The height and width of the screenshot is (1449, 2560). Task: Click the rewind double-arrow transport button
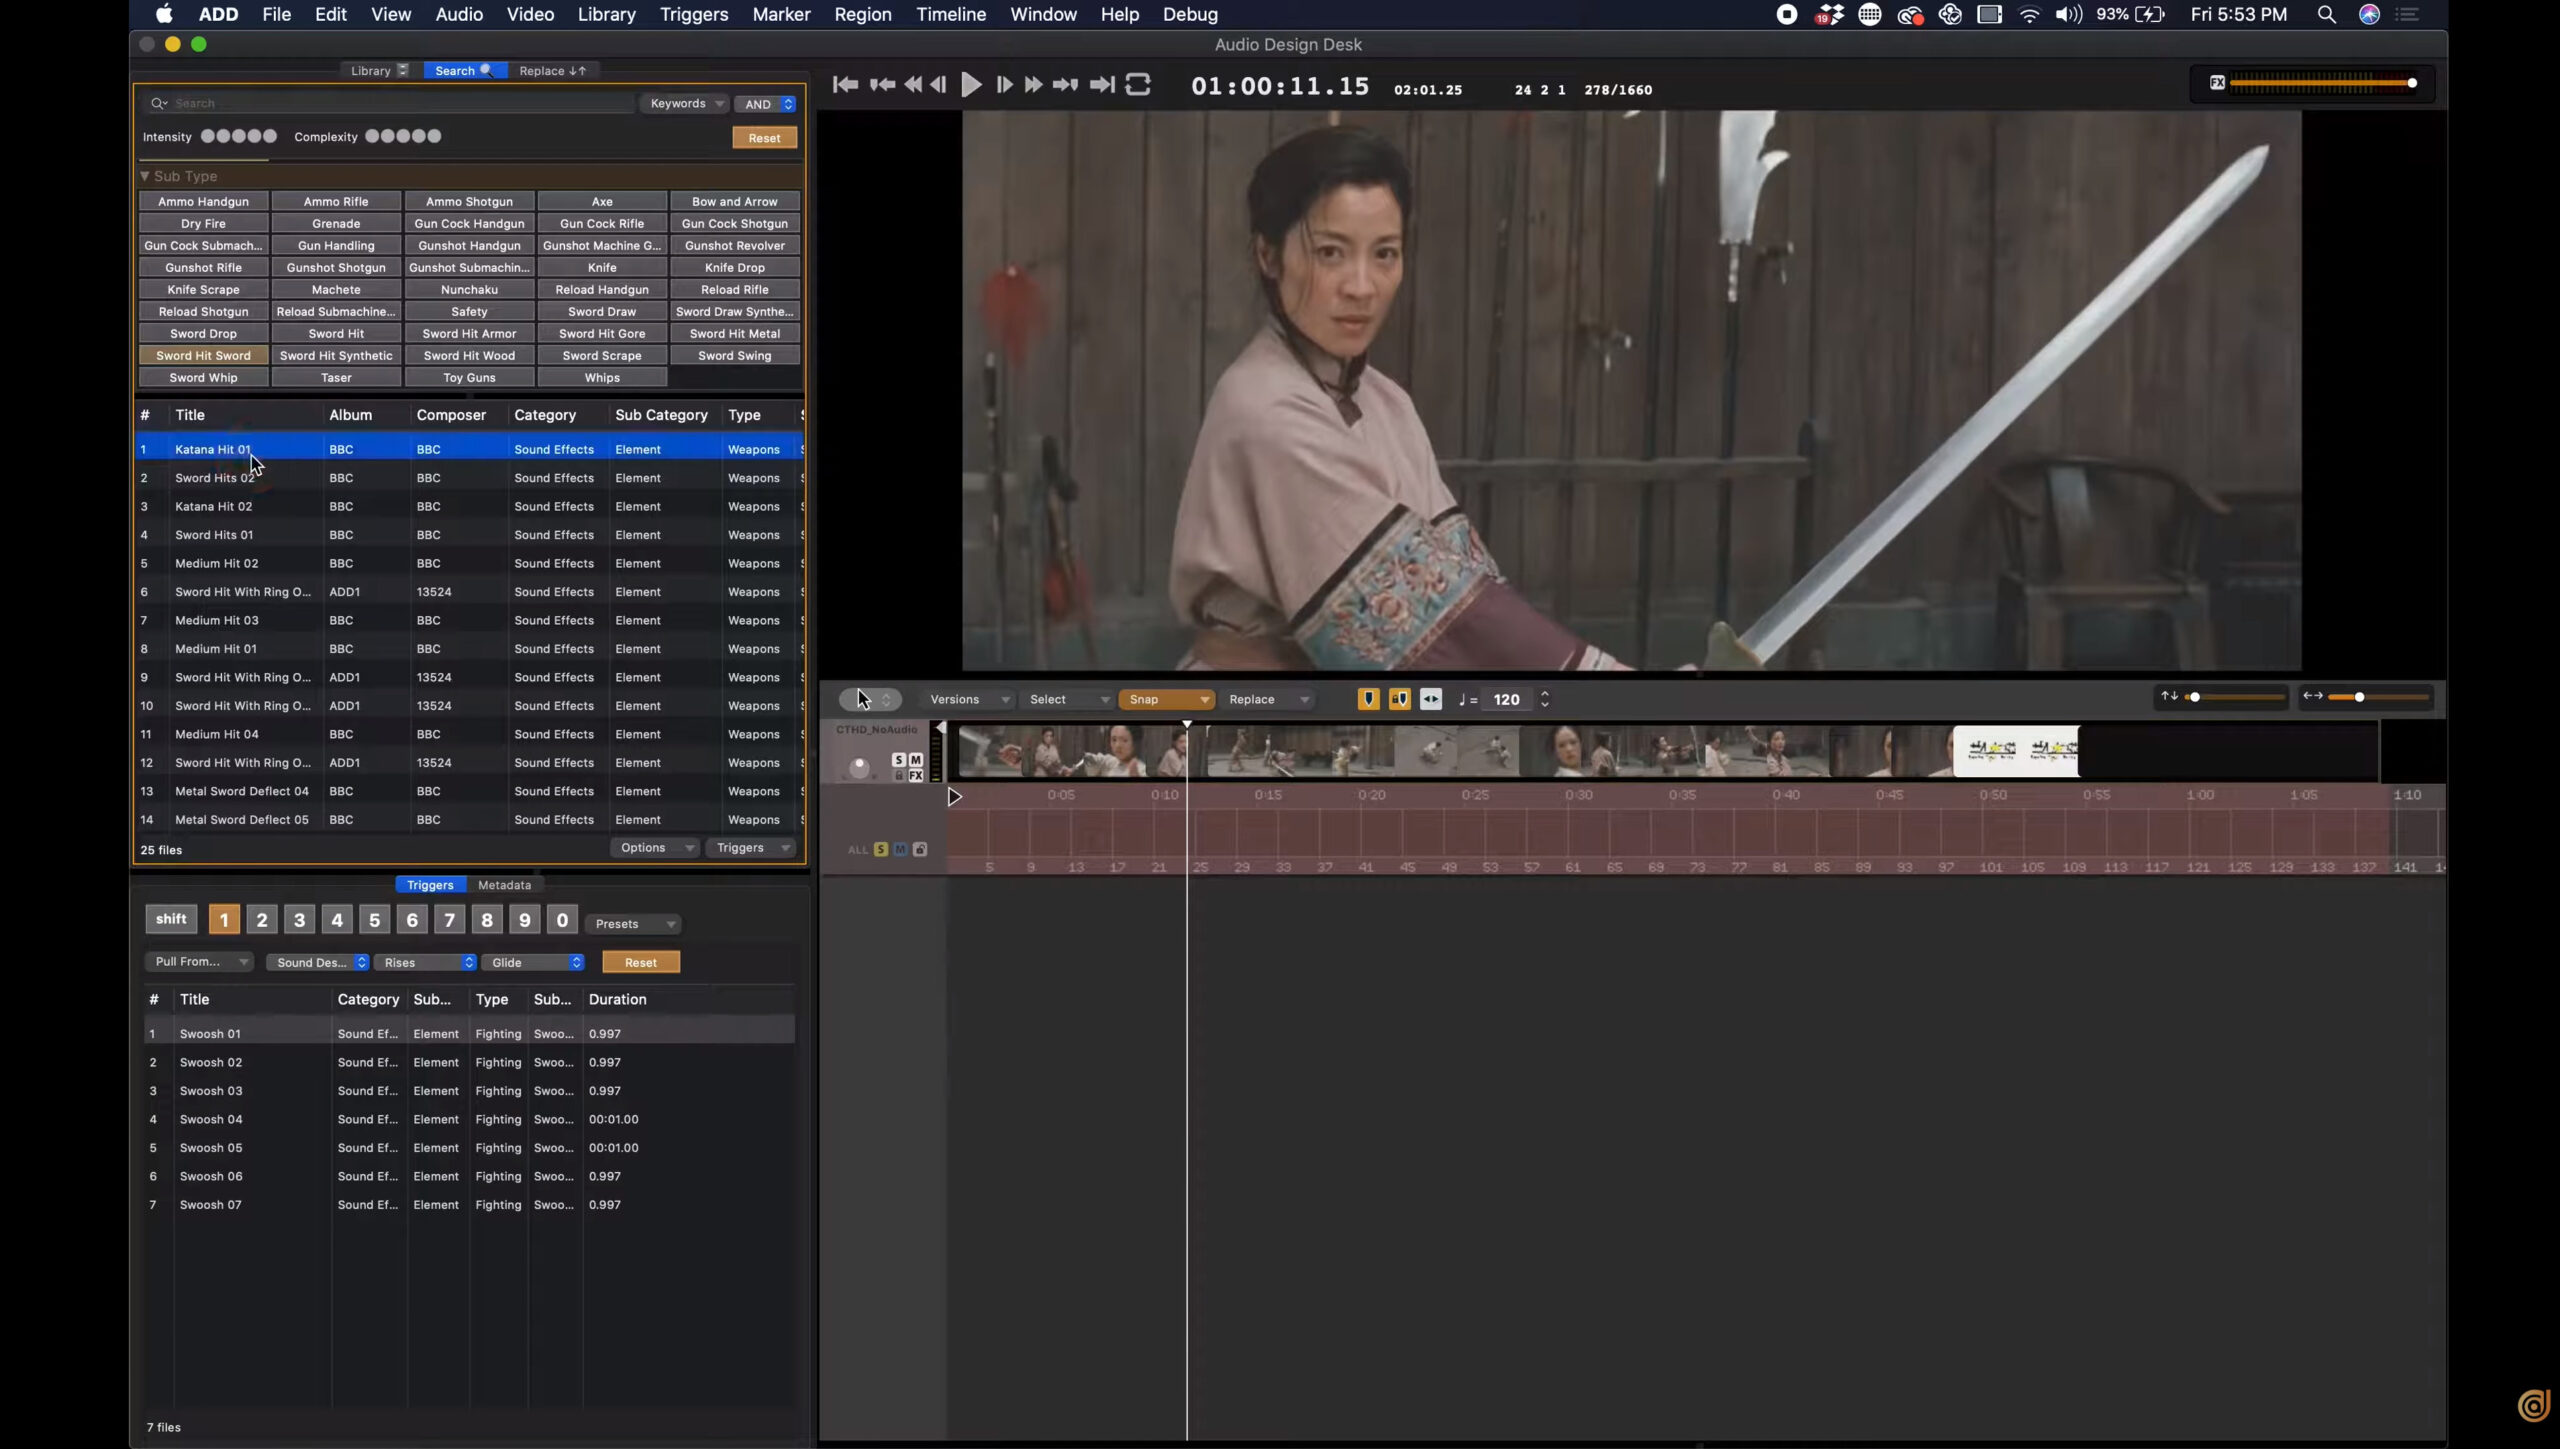coord(913,85)
